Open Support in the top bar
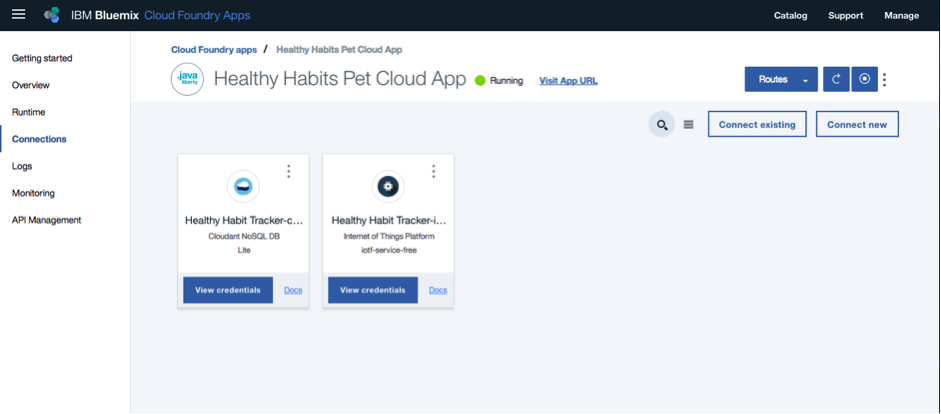This screenshot has width=941, height=414. pos(846,16)
